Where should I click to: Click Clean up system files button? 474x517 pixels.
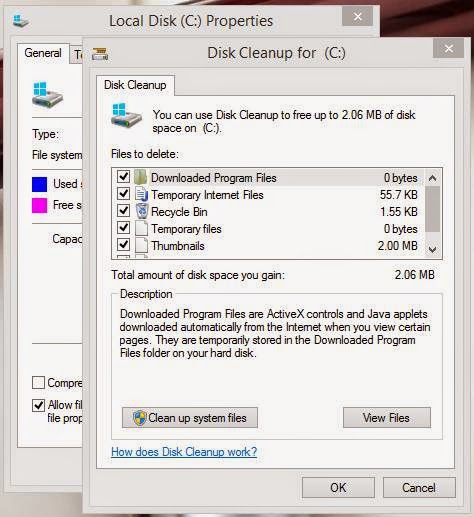[x=190, y=417]
